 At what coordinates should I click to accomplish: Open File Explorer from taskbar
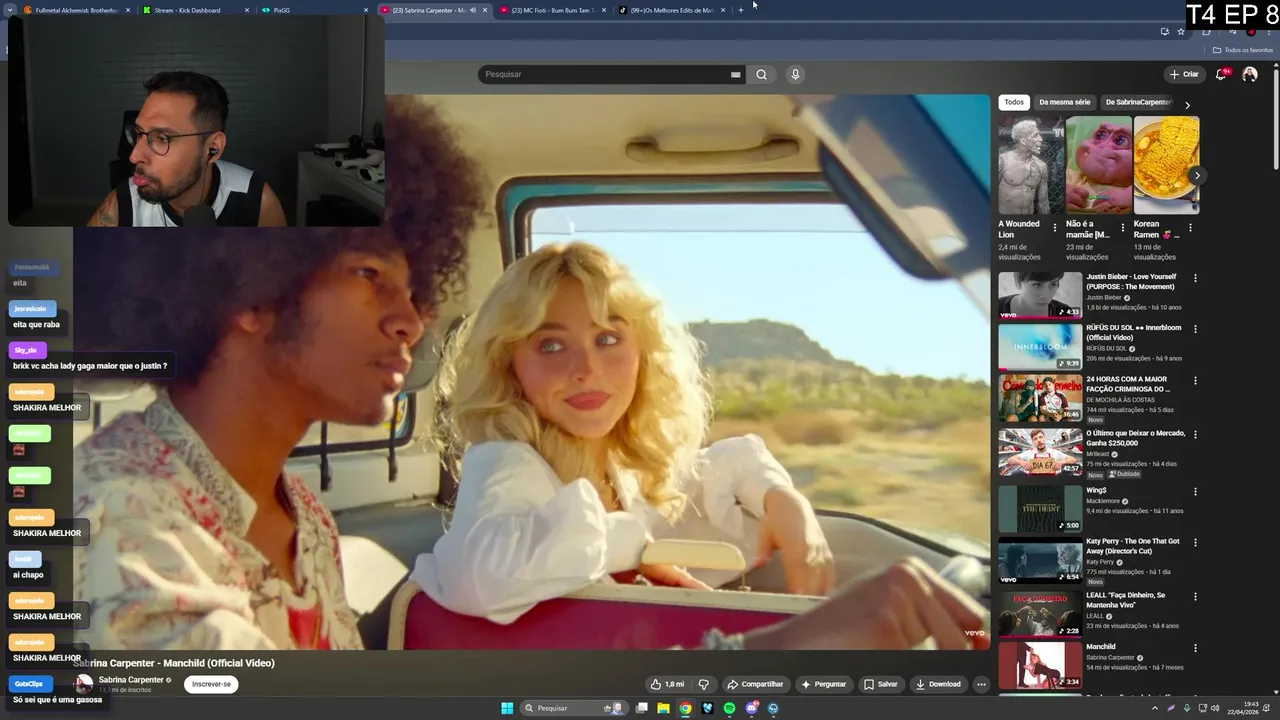tap(663, 708)
